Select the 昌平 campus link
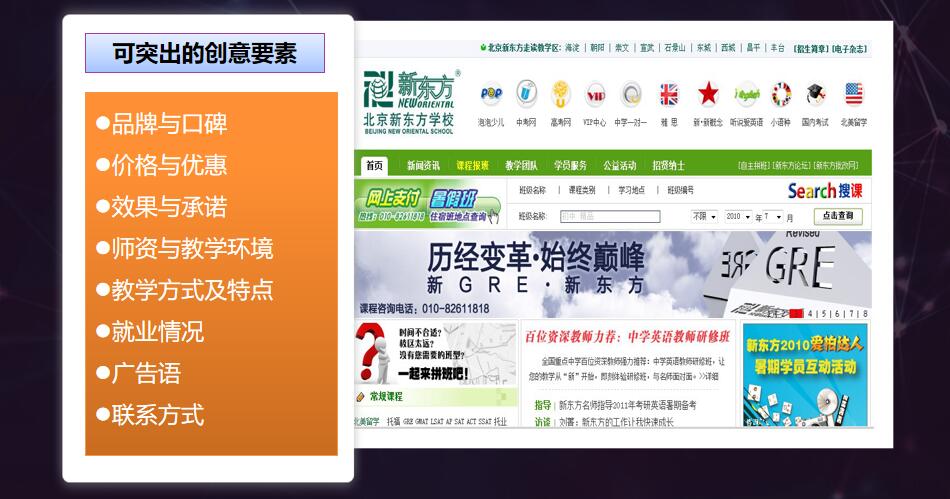 point(753,48)
